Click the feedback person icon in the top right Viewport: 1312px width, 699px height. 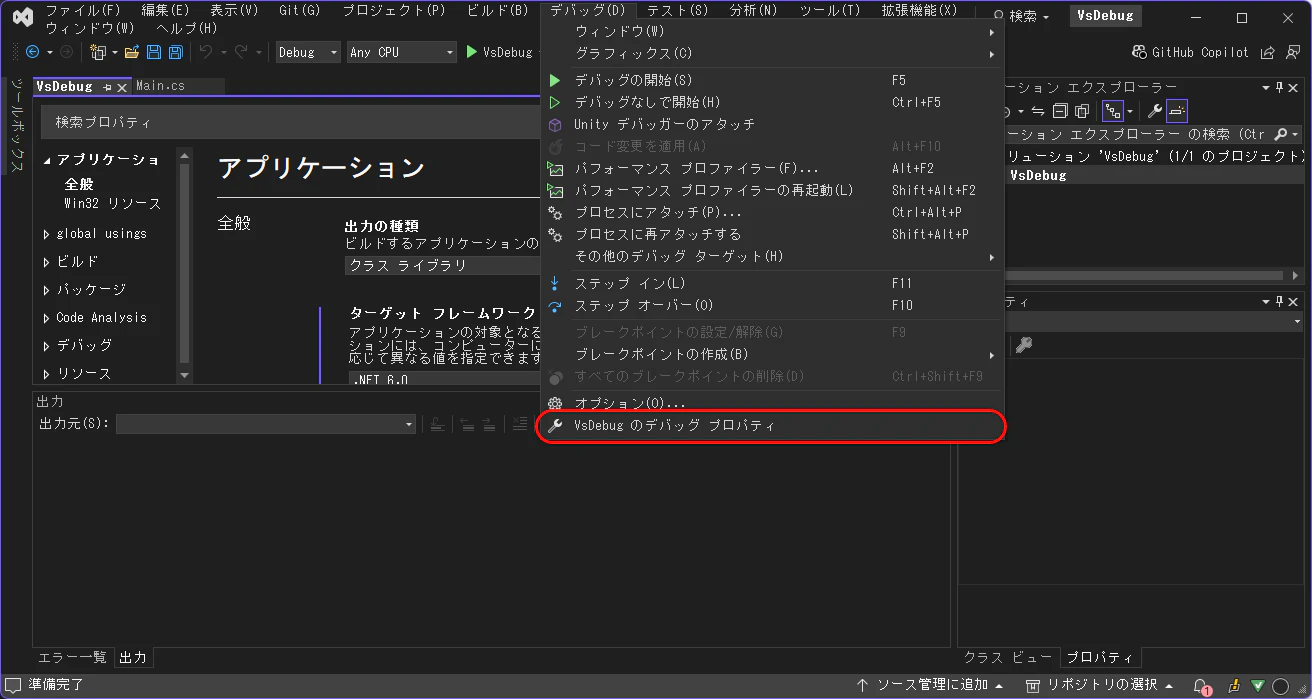[x=1292, y=52]
